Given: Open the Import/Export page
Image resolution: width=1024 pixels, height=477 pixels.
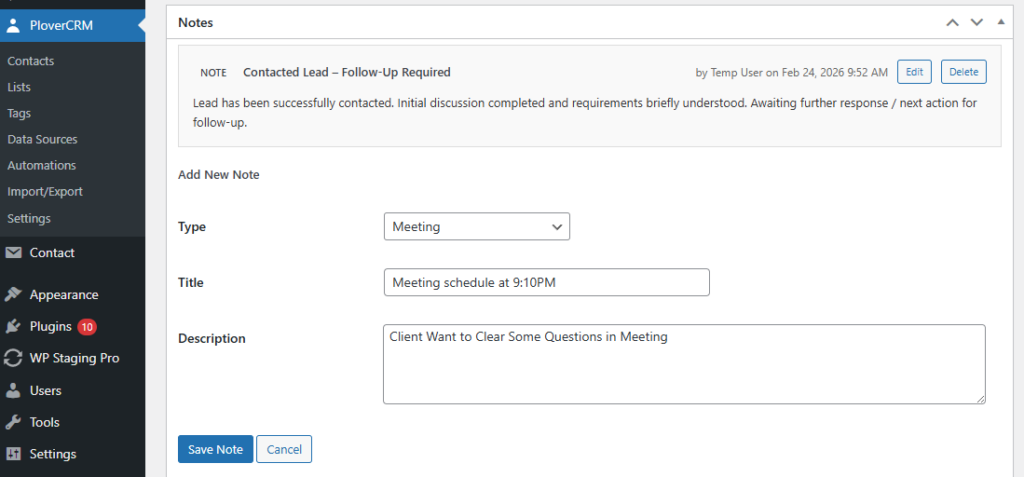Looking at the screenshot, I should tap(45, 191).
